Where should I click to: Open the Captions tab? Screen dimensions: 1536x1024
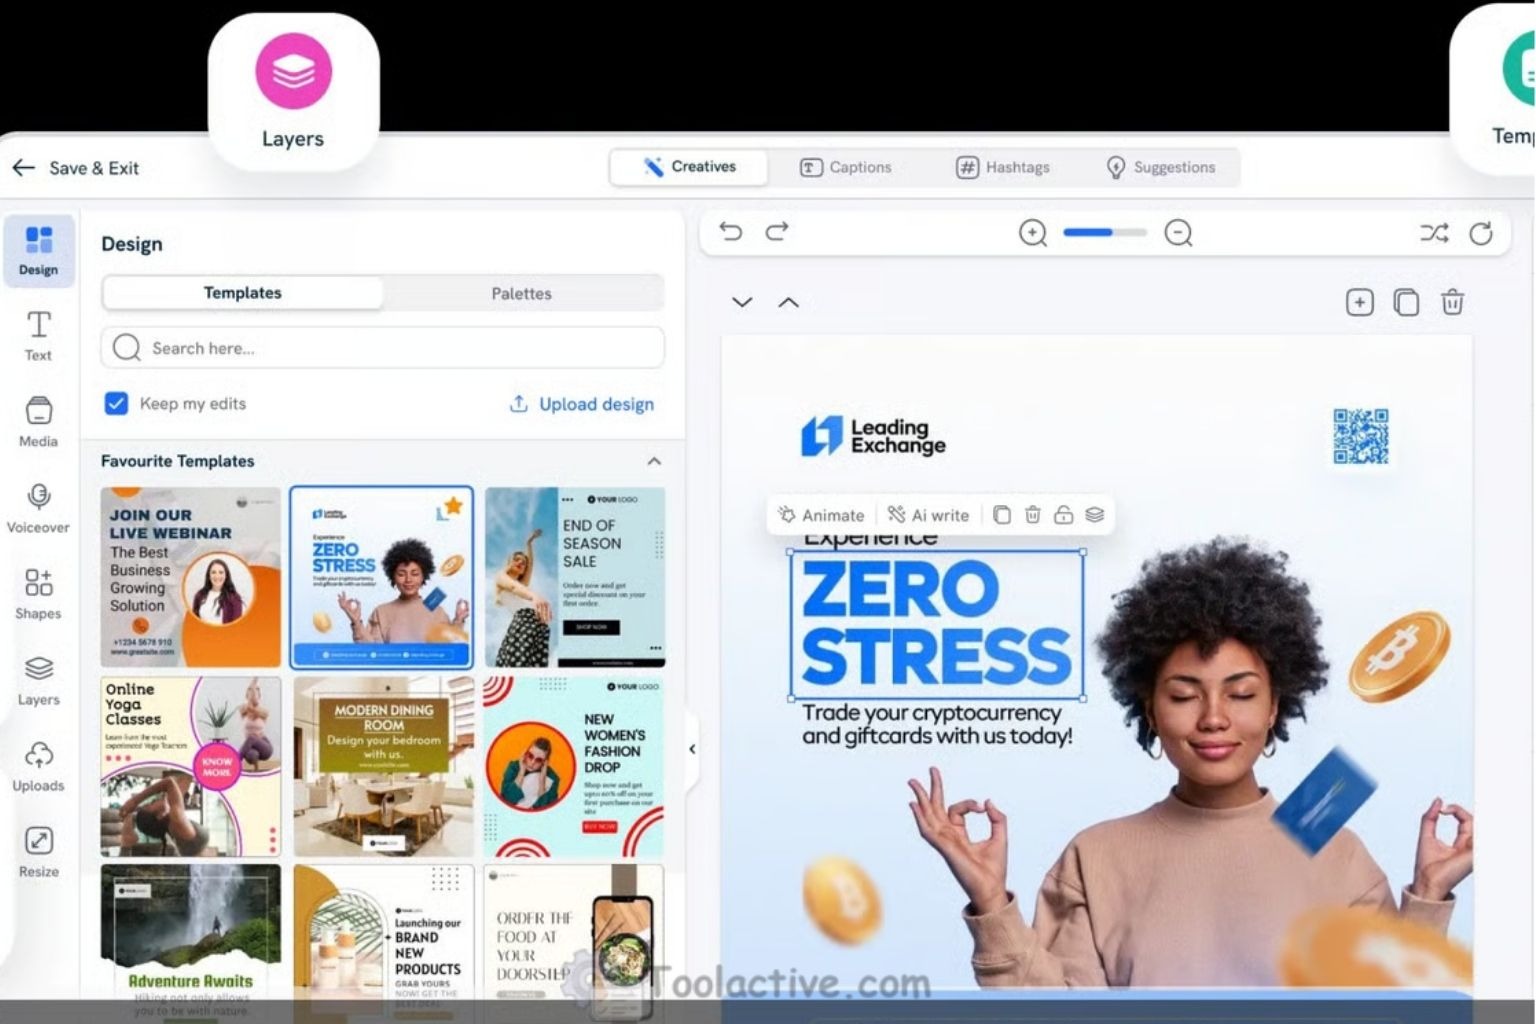(845, 167)
